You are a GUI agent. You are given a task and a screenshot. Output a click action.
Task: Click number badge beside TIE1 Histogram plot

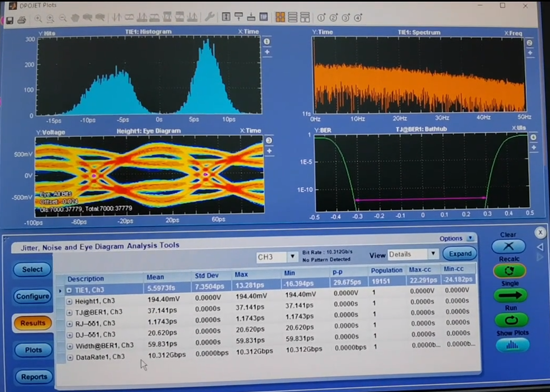click(267, 41)
